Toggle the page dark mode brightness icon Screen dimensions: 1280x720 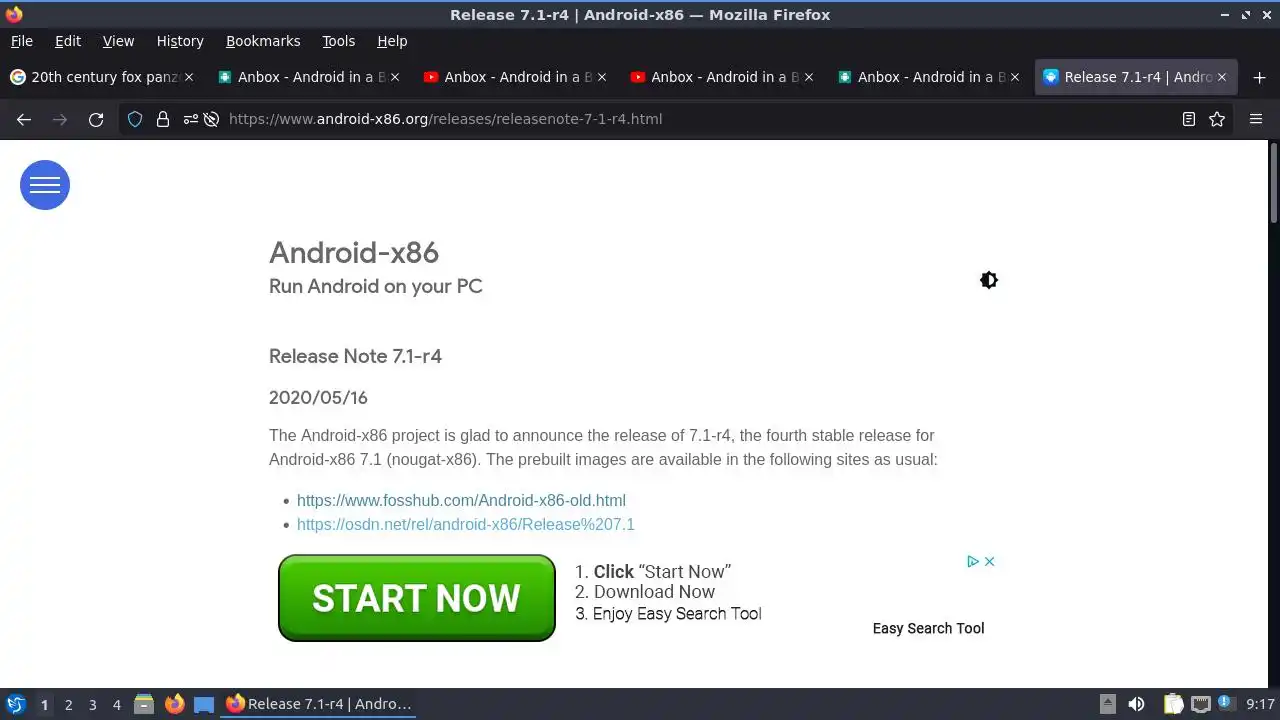[989, 280]
